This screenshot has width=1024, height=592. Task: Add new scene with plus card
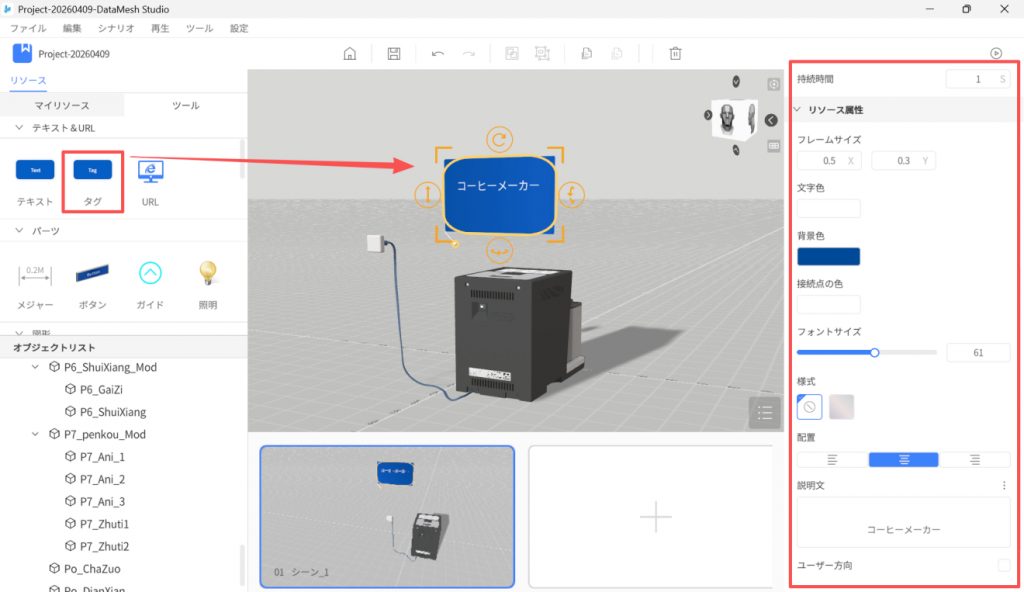655,516
